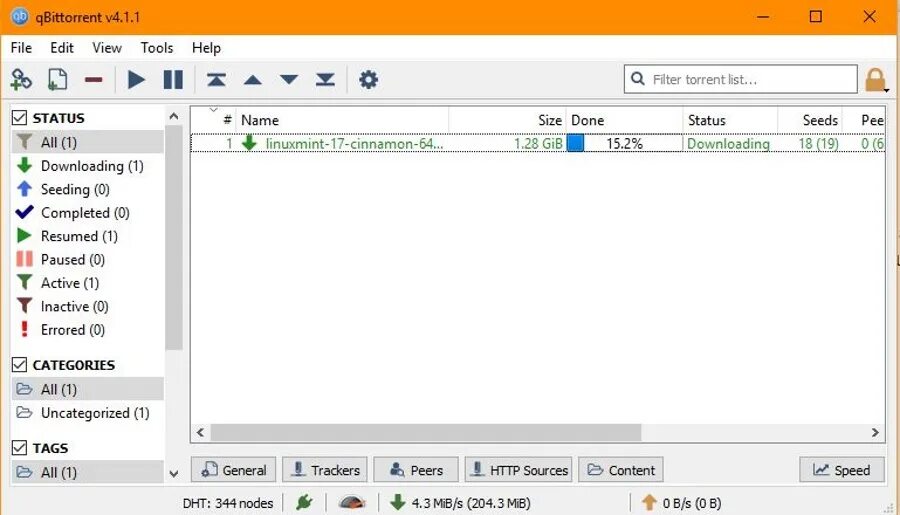The image size is (900, 515).
Task: Click the sidebar scroll down arrow
Action: tap(174, 474)
